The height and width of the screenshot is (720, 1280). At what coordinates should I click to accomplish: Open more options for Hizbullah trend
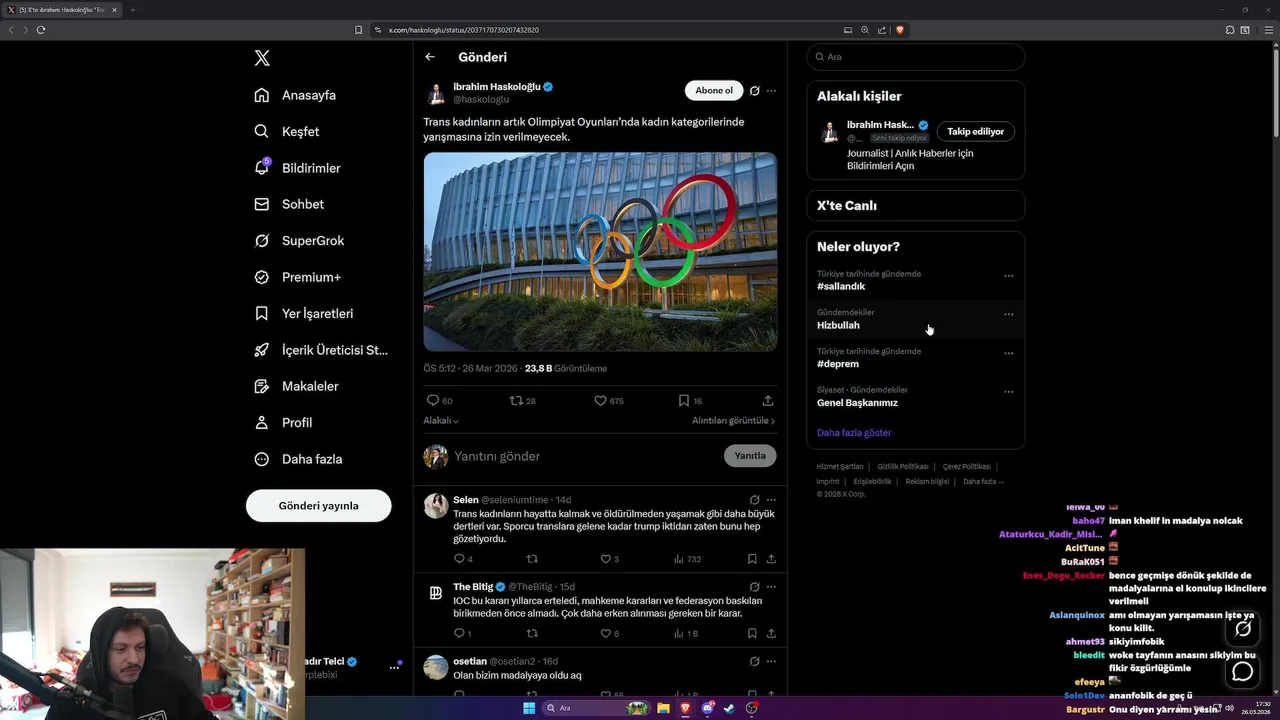point(1008,314)
